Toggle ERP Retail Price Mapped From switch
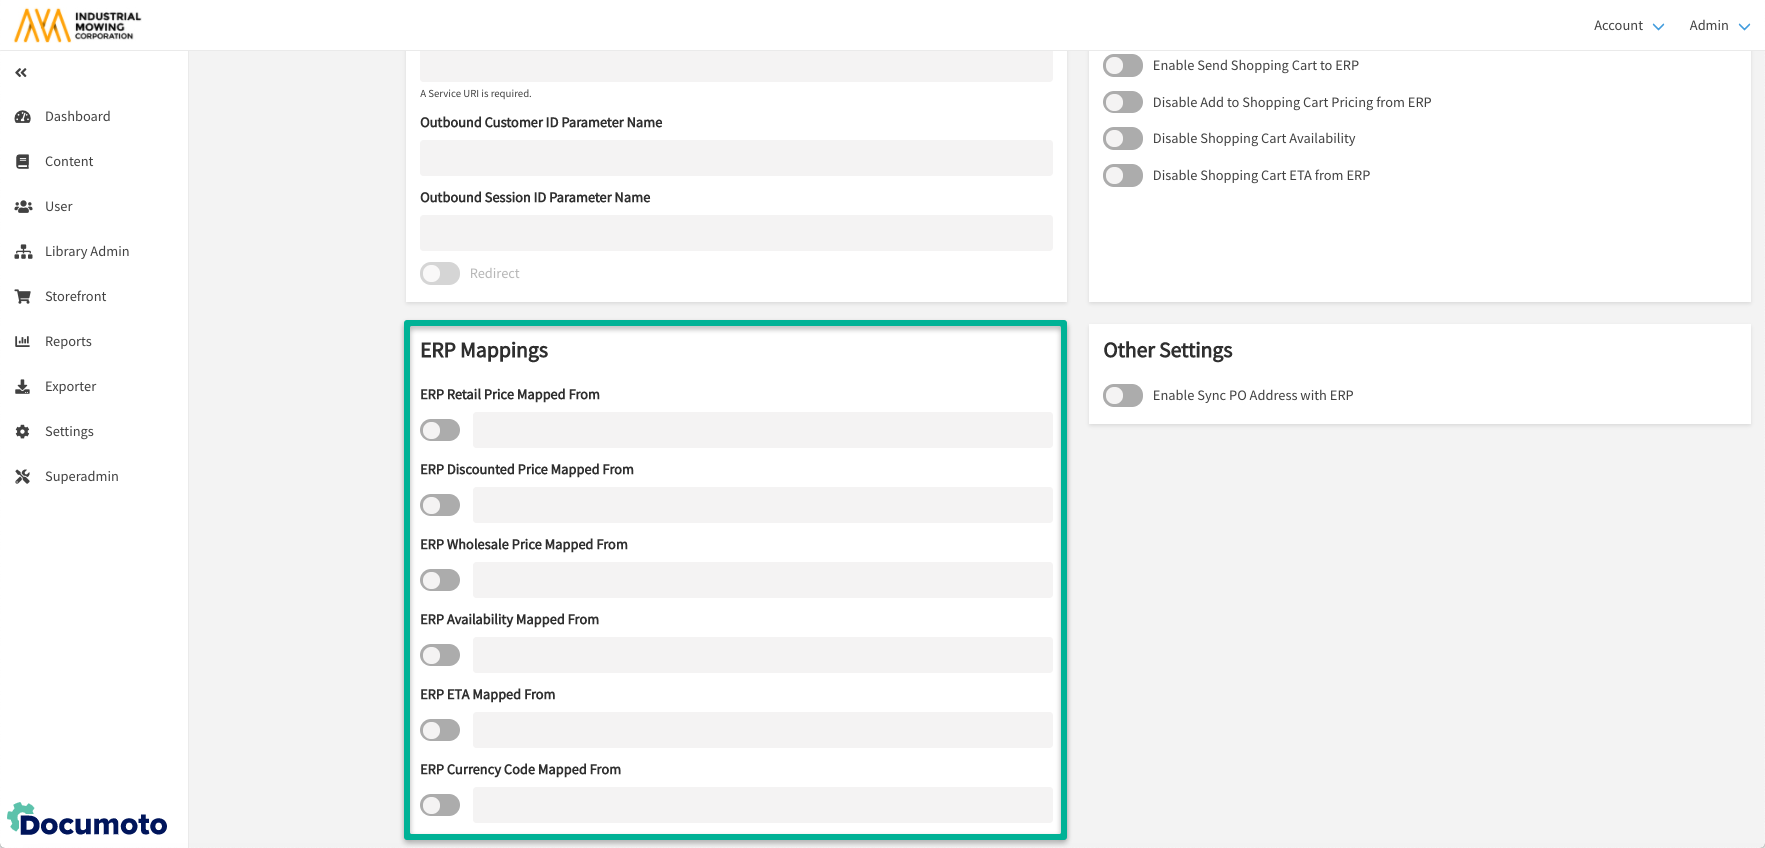1765x848 pixels. tap(440, 430)
